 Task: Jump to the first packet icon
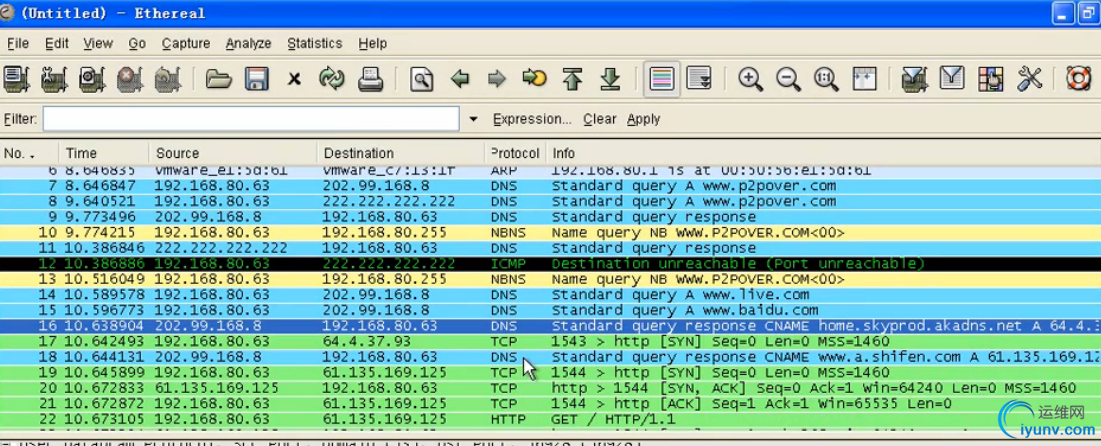(573, 79)
